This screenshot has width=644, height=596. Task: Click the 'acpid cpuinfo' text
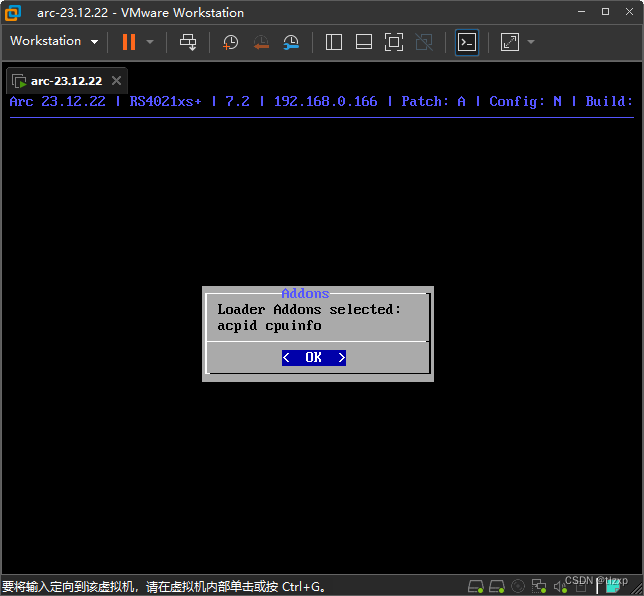point(269,326)
